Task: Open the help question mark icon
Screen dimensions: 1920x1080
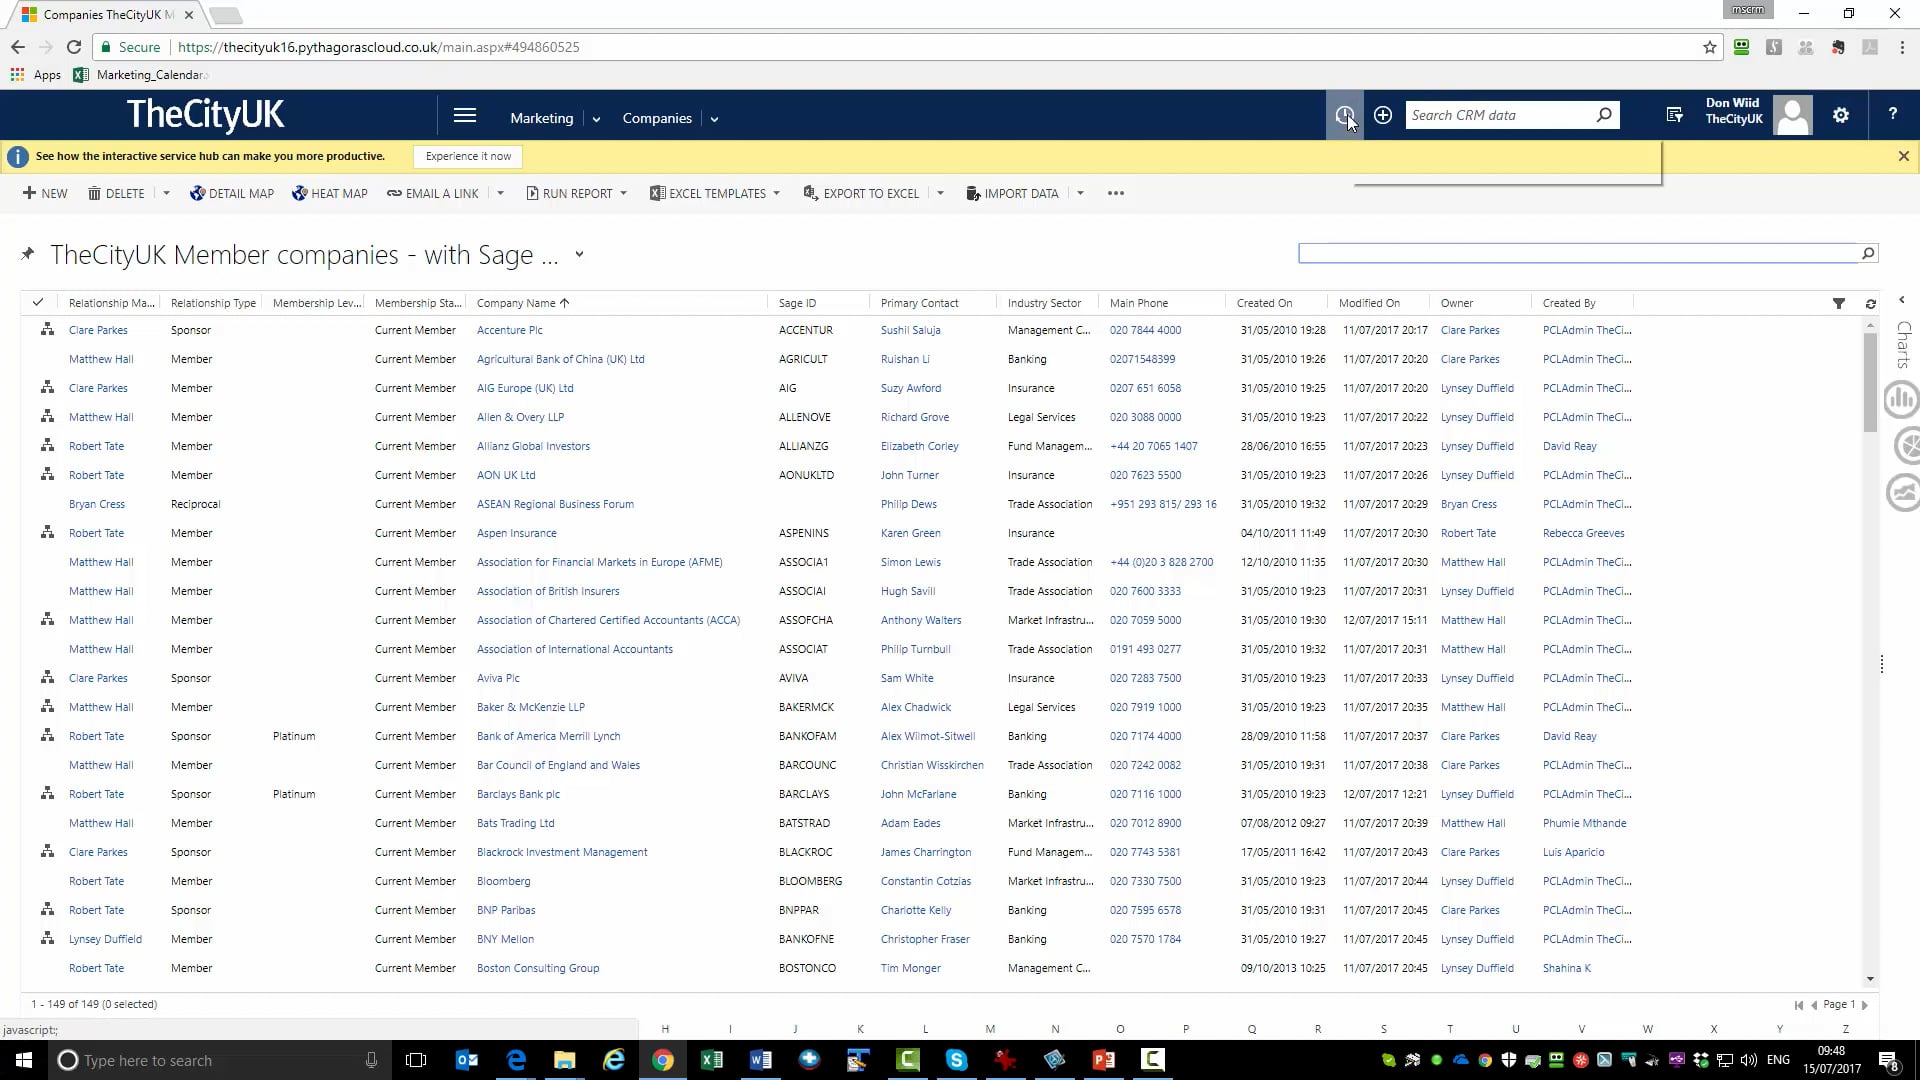Action: click(x=1893, y=114)
